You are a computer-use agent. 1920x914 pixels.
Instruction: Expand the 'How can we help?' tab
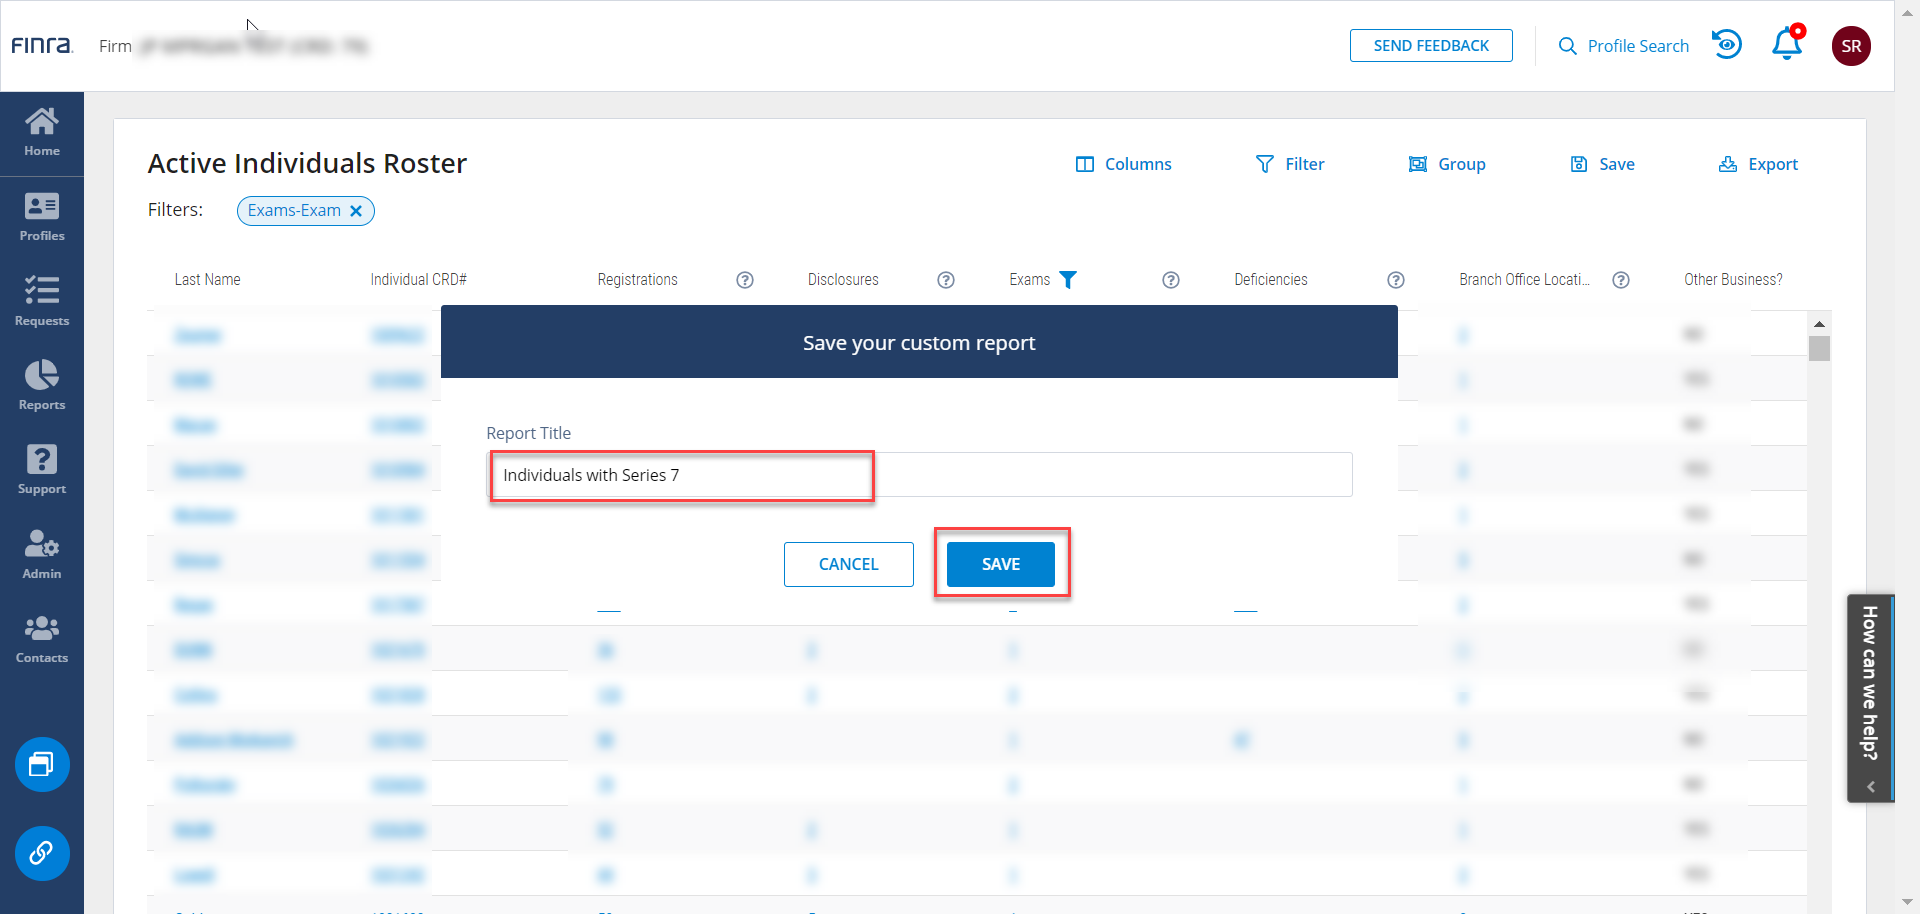[1870, 698]
